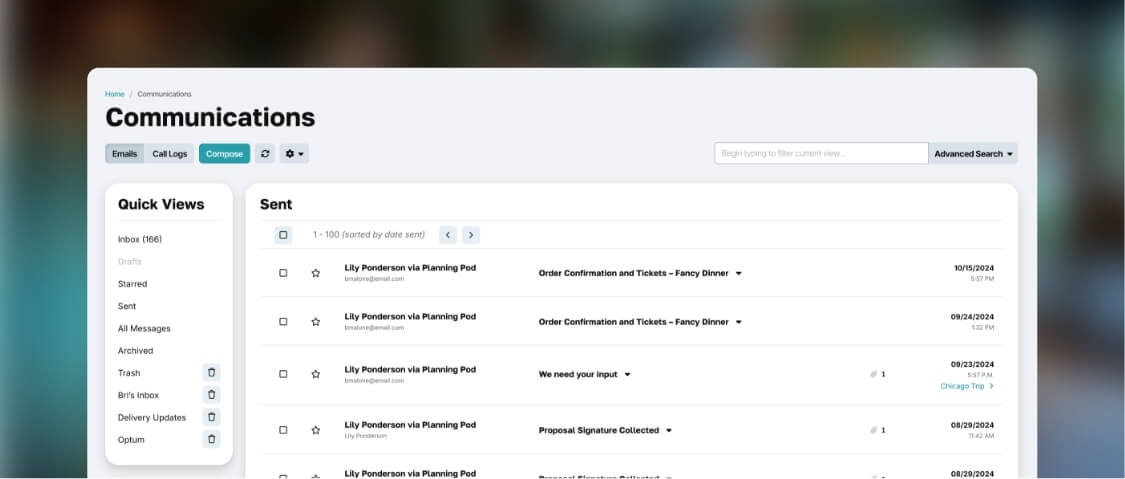Expand 11:42 AM Proposal Signature Collected subject arrow
Viewport: 1125px width, 479px height.
pyautogui.click(x=669, y=430)
